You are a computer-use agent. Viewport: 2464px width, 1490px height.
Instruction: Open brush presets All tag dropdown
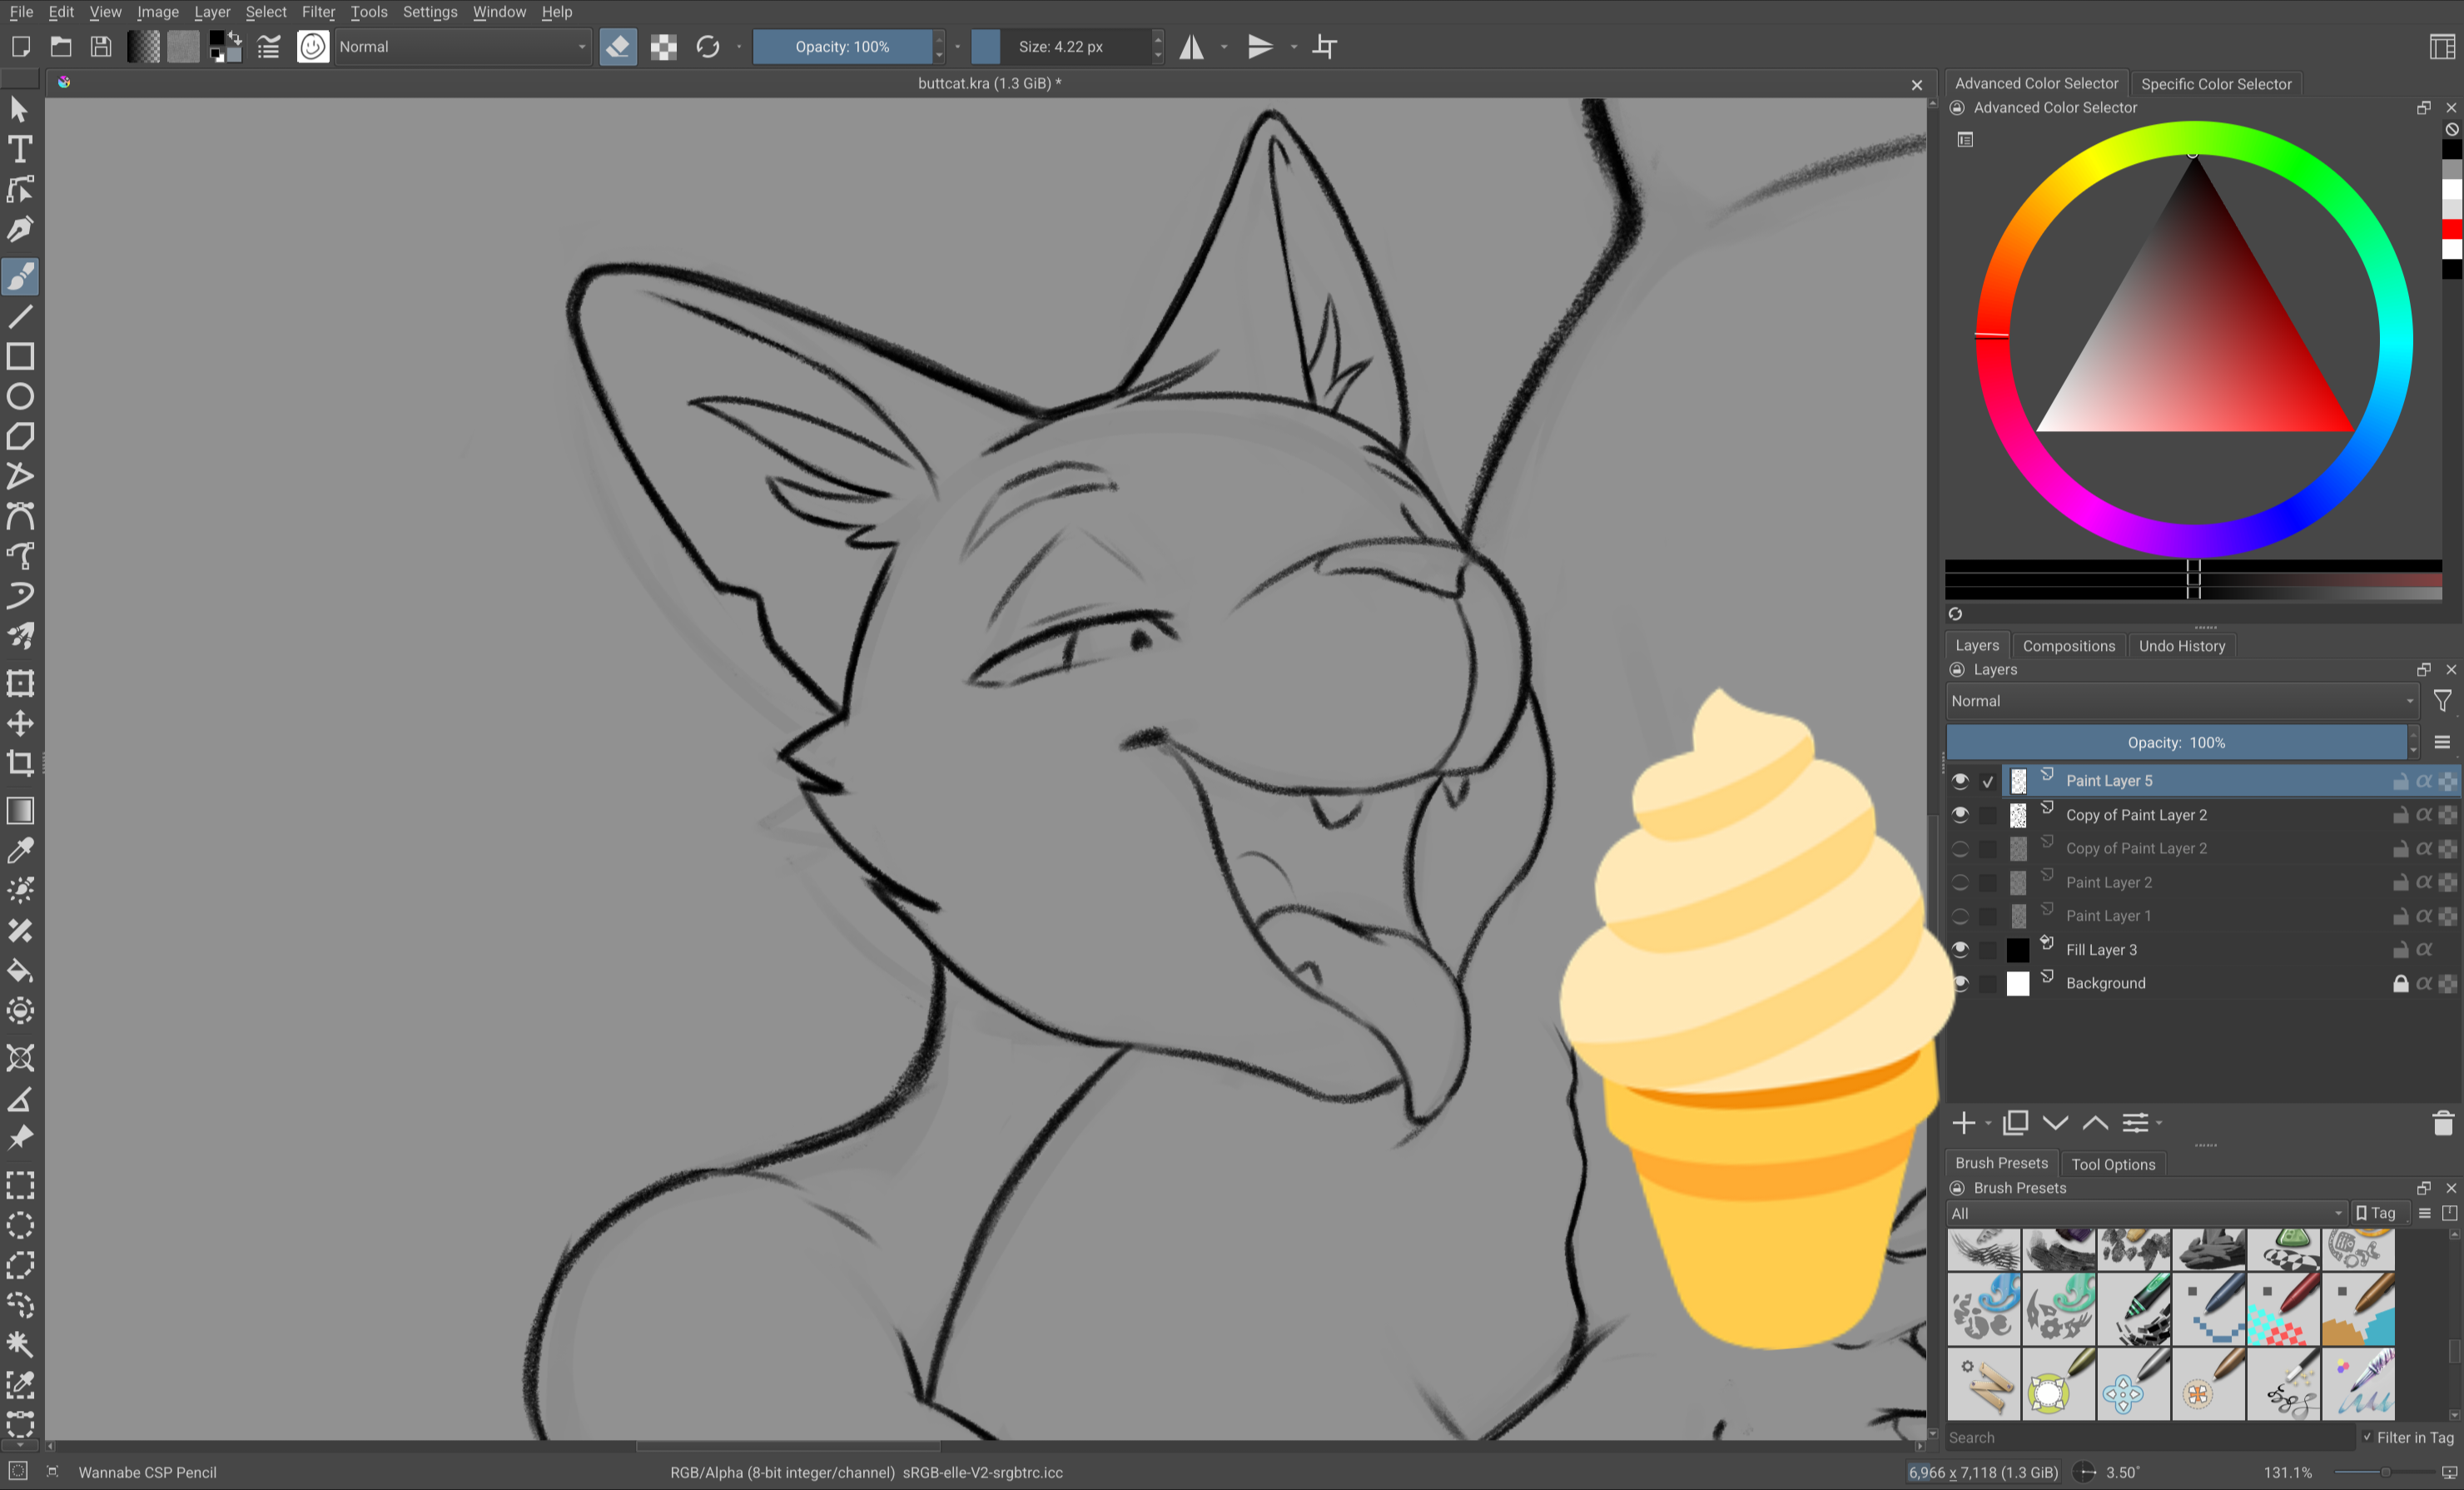pyautogui.click(x=2146, y=1213)
